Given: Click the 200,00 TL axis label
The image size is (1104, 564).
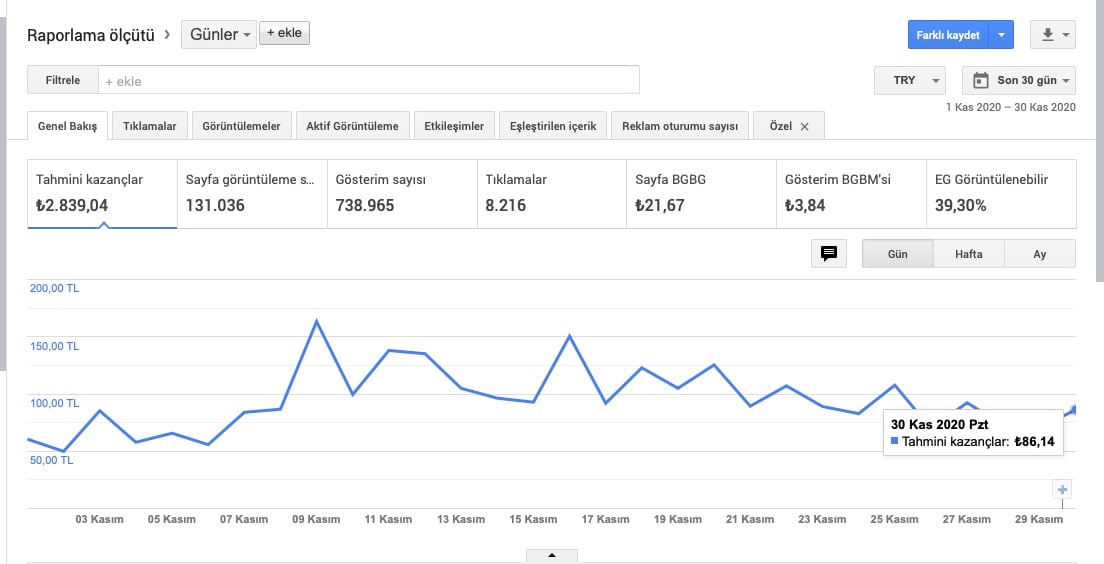Looking at the screenshot, I should pyautogui.click(x=54, y=288).
